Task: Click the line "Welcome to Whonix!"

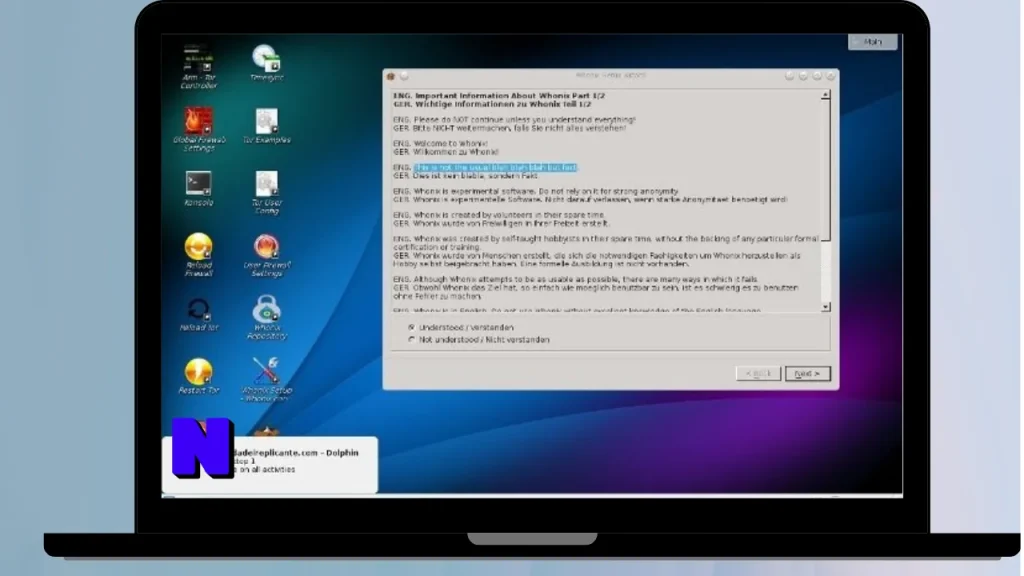Action: pyautogui.click(x=451, y=144)
